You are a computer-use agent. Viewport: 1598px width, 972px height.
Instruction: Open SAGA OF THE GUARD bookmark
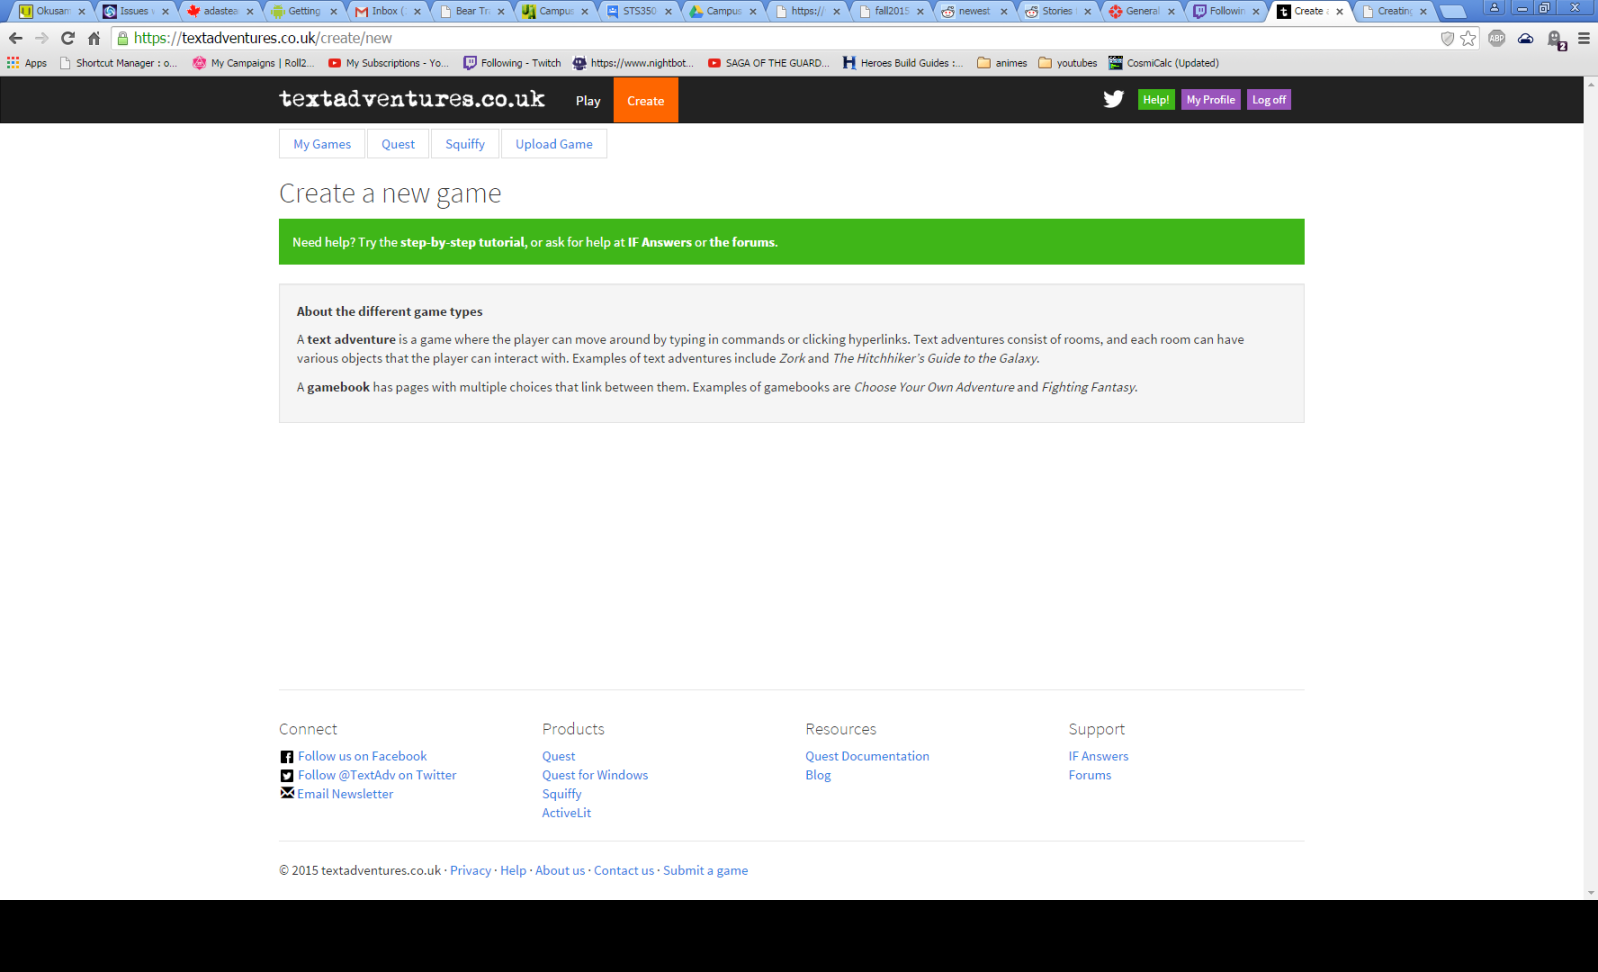click(x=768, y=62)
